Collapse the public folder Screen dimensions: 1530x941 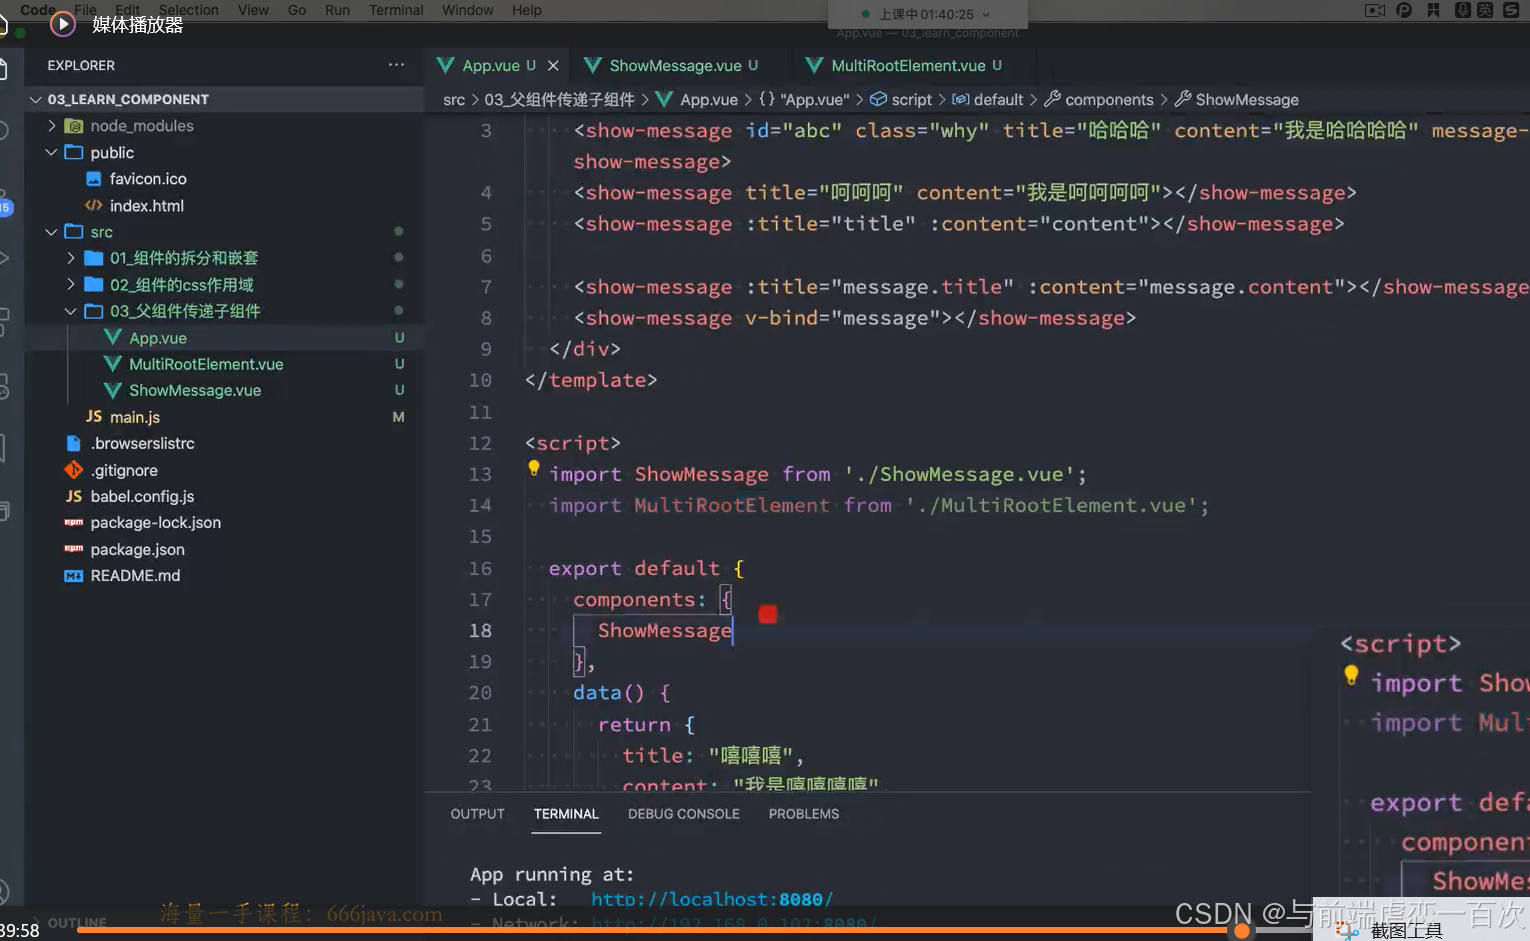51,152
